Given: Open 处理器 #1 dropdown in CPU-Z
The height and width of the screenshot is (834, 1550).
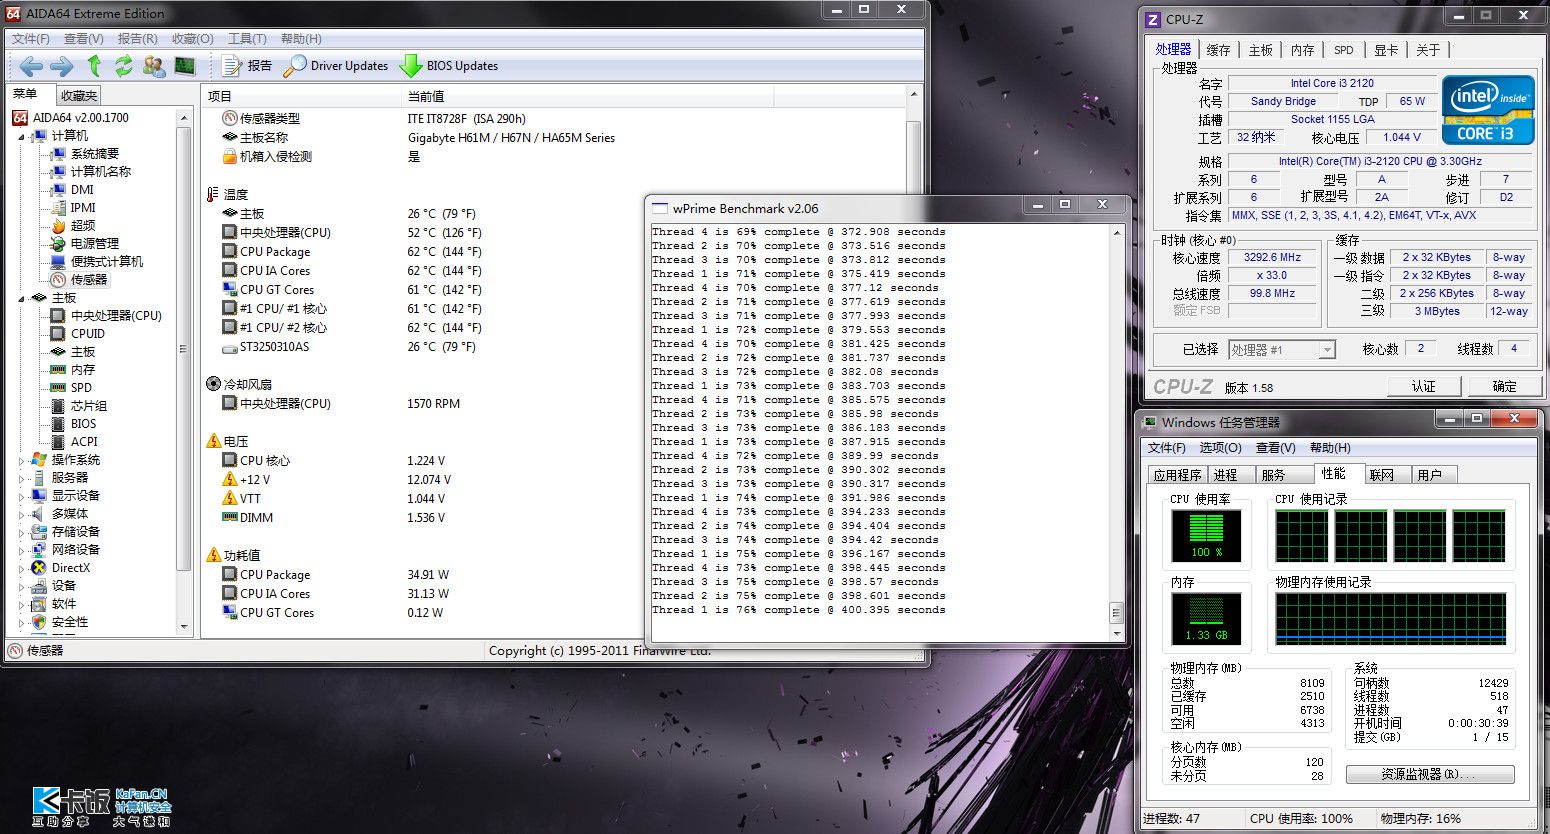Looking at the screenshot, I should pos(1282,350).
